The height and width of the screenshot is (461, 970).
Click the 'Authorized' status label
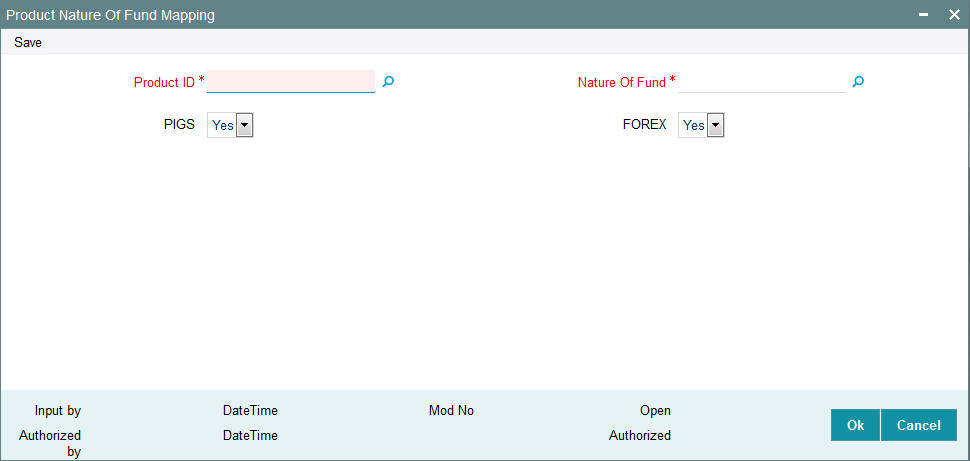[640, 435]
